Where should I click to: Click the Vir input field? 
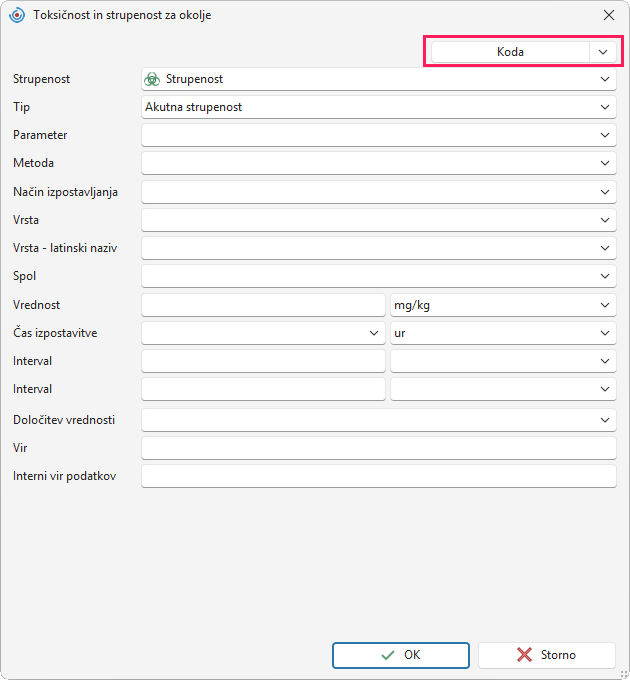tap(379, 448)
